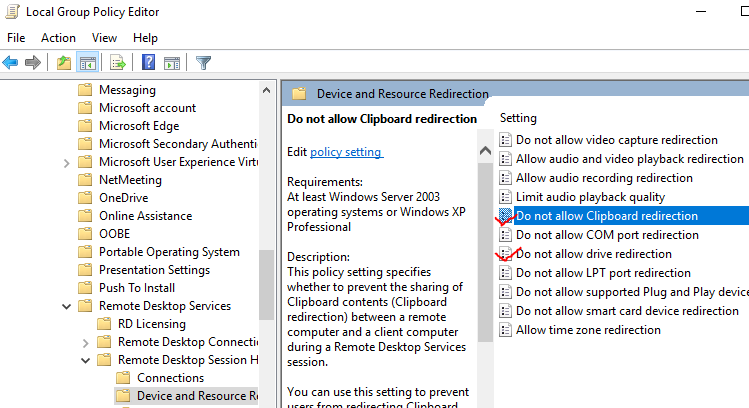The height and width of the screenshot is (408, 749).
Task: Toggle Show/Hide Console Tree toolbar icon
Action: 87,62
